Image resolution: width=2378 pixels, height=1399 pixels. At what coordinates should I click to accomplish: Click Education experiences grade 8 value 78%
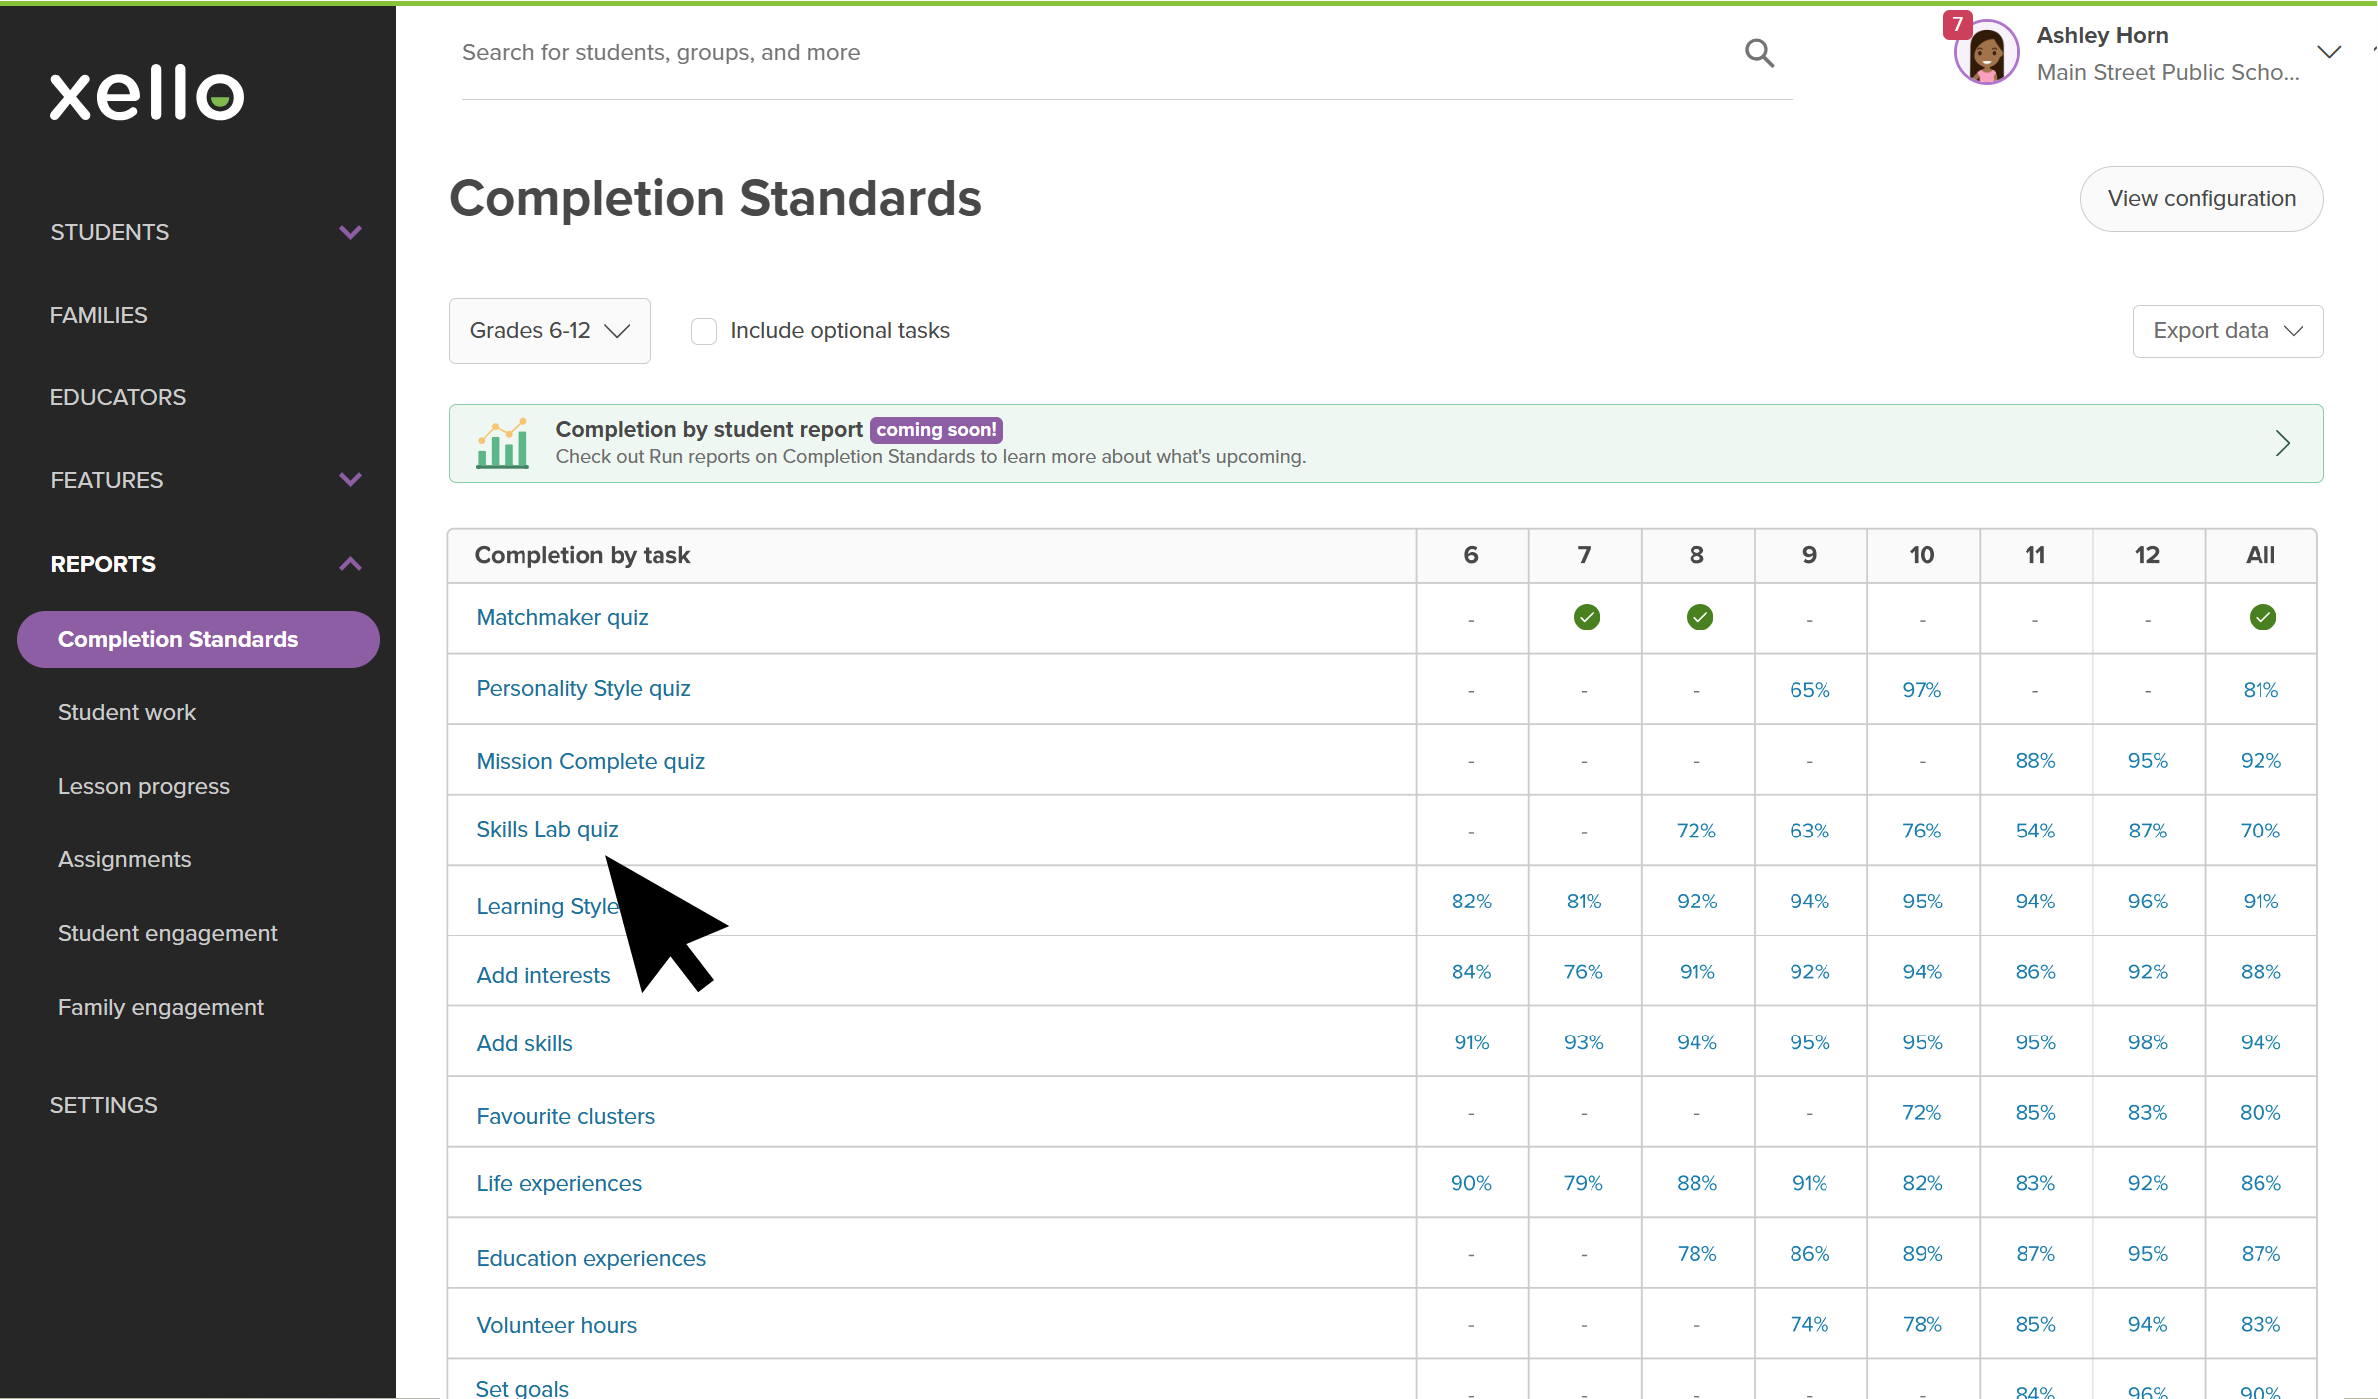point(1697,1253)
